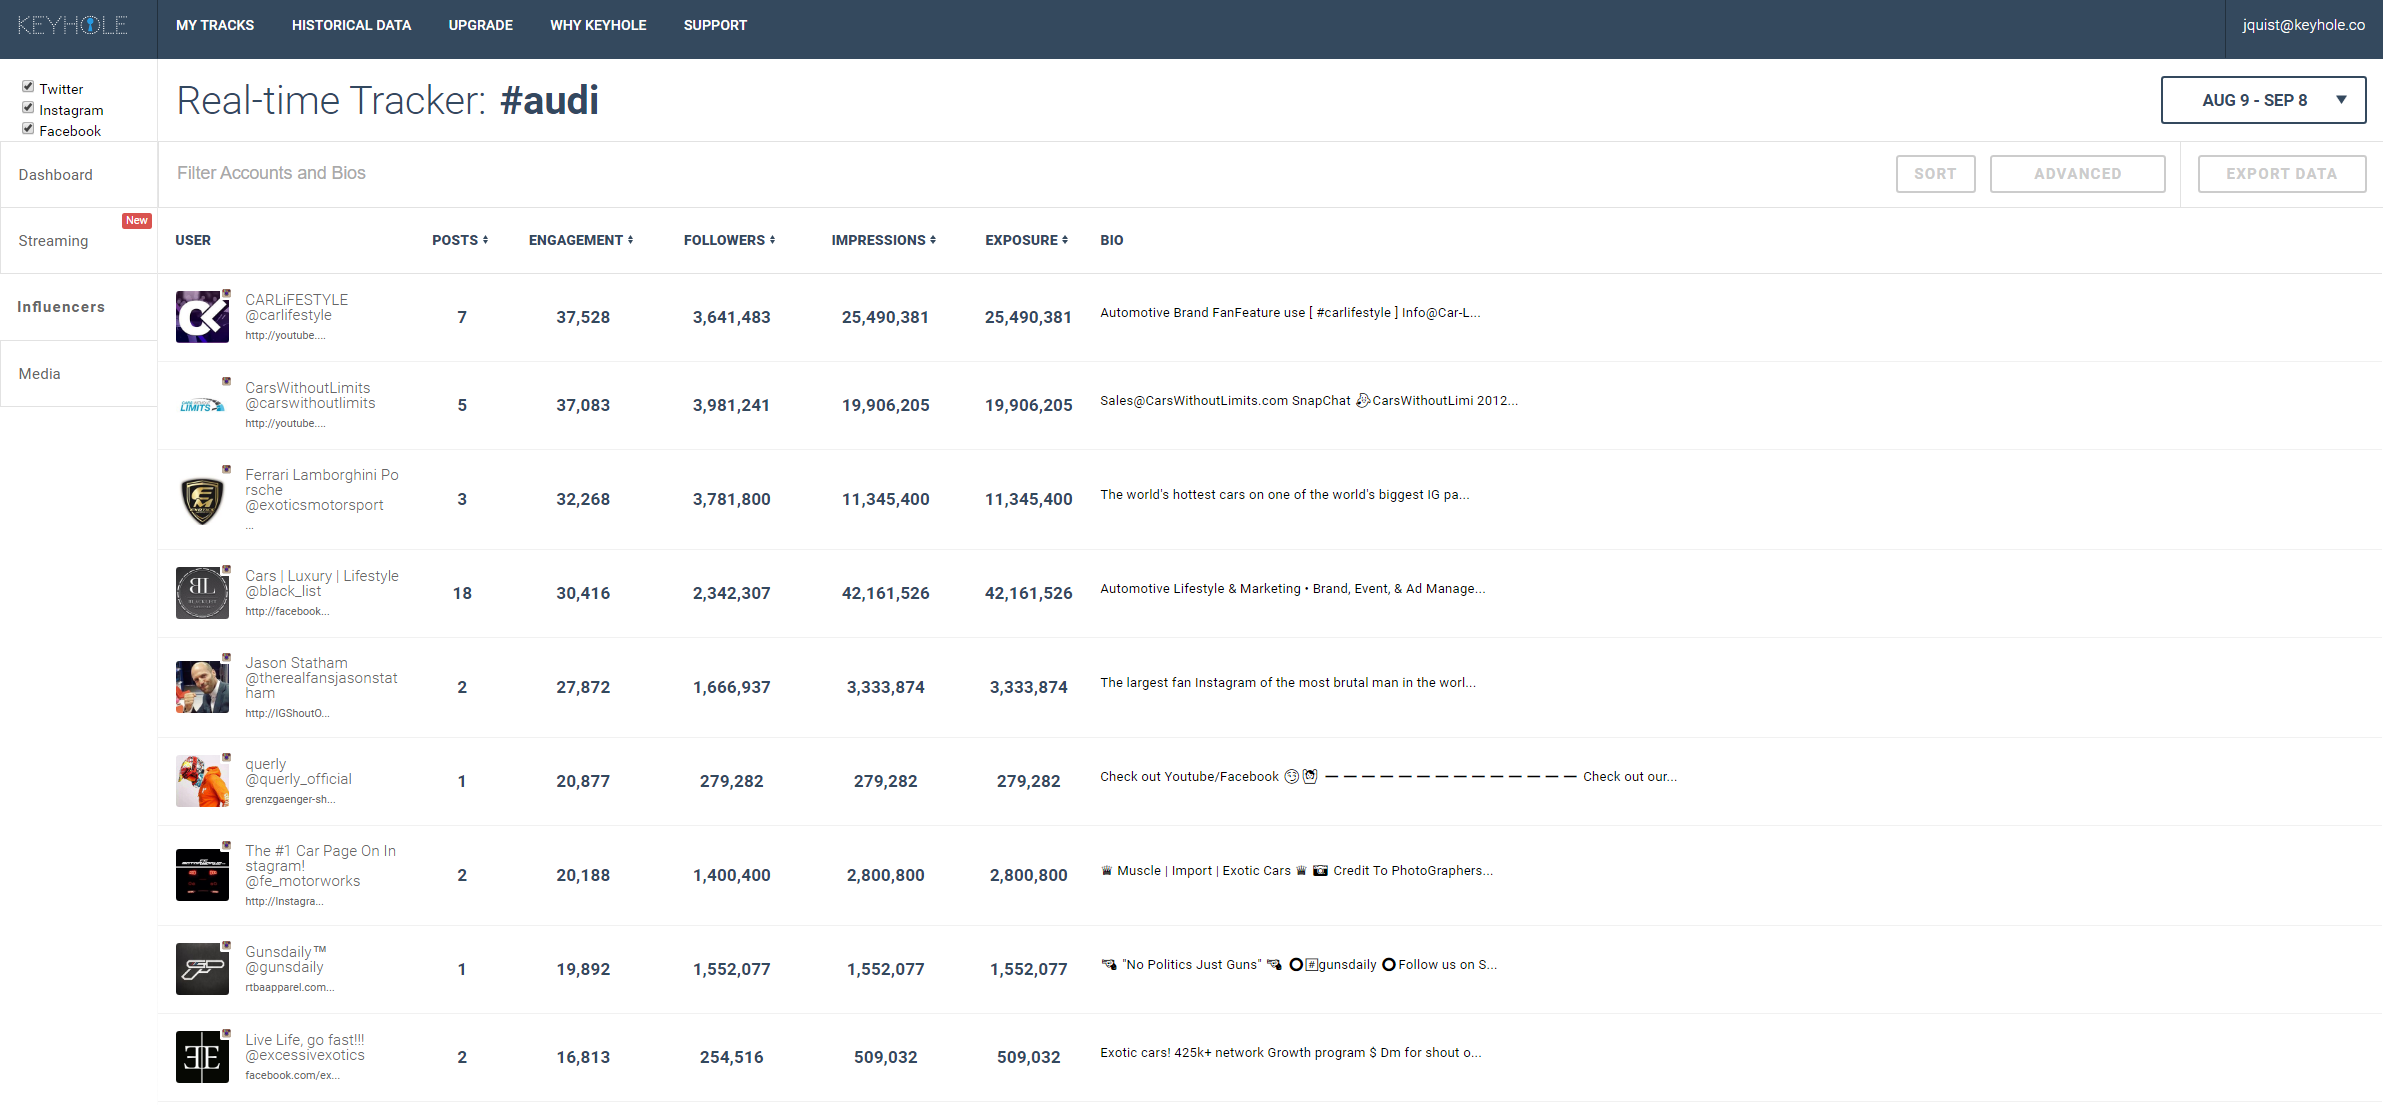Click engagement value 37,528

point(583,317)
